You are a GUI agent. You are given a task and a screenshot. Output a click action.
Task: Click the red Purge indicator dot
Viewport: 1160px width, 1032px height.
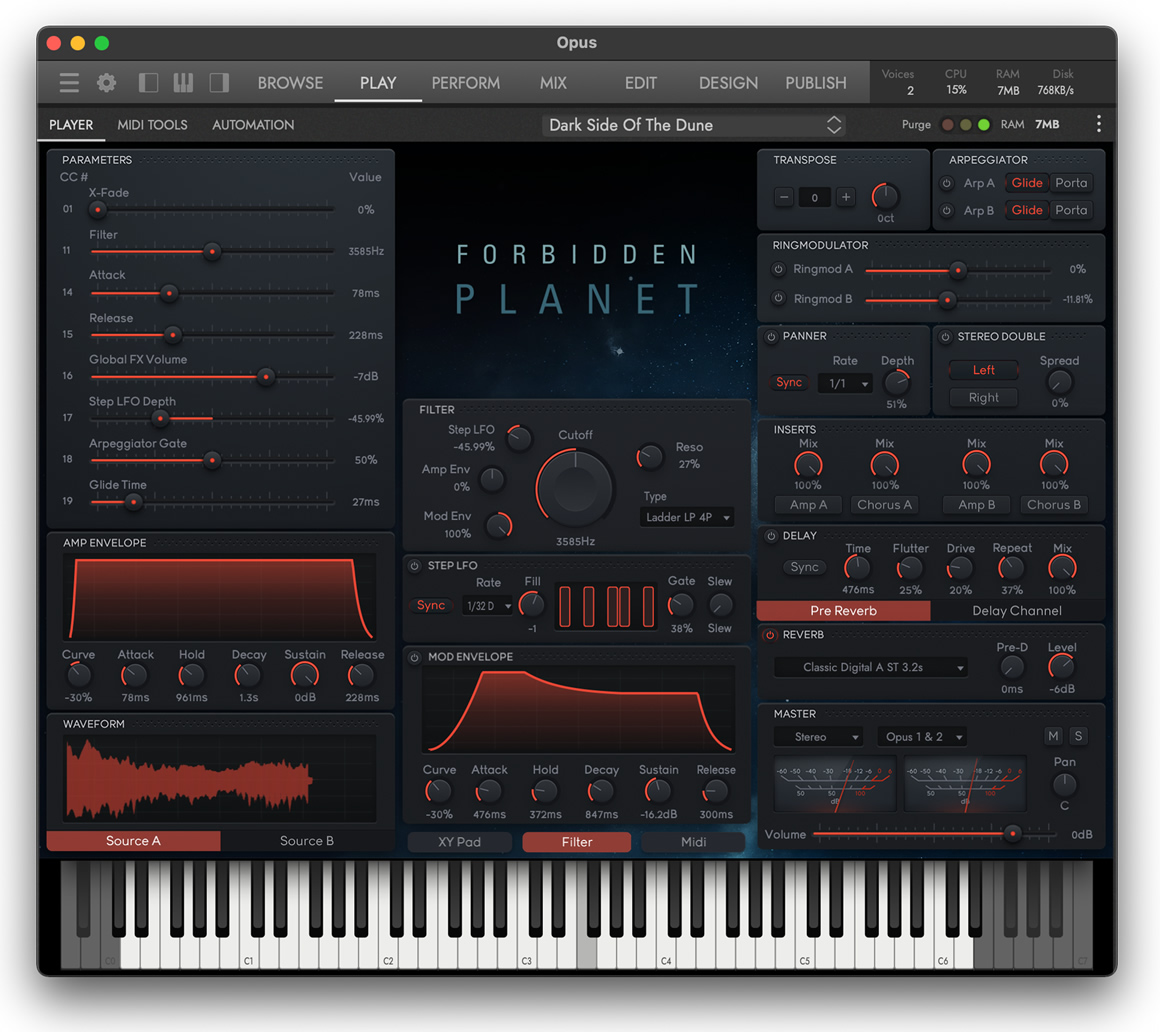click(948, 124)
